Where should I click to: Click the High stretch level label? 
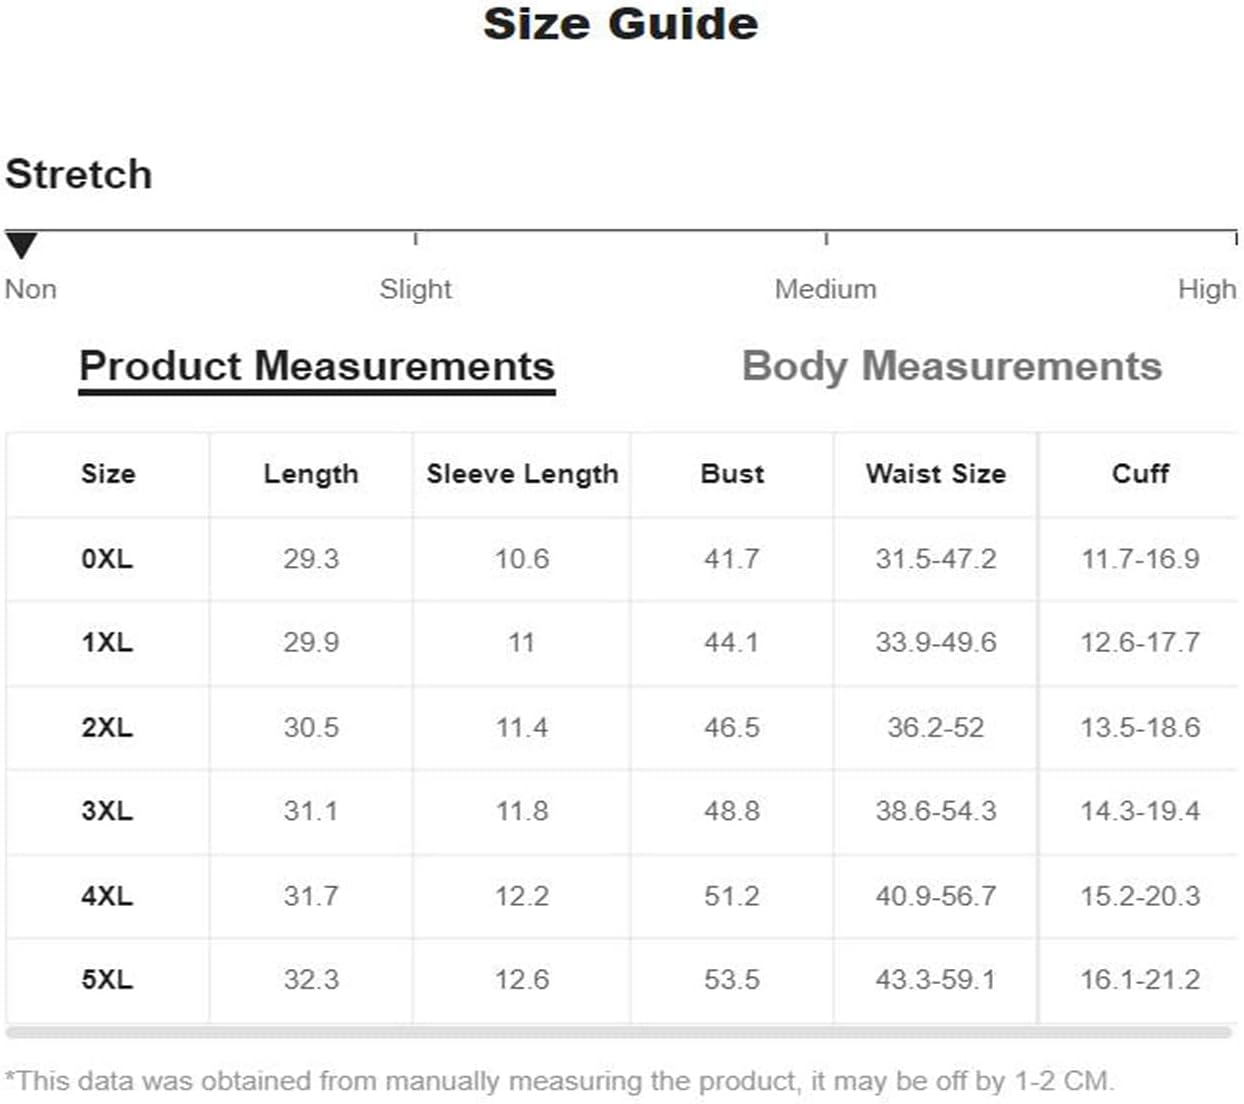pos(1207,289)
